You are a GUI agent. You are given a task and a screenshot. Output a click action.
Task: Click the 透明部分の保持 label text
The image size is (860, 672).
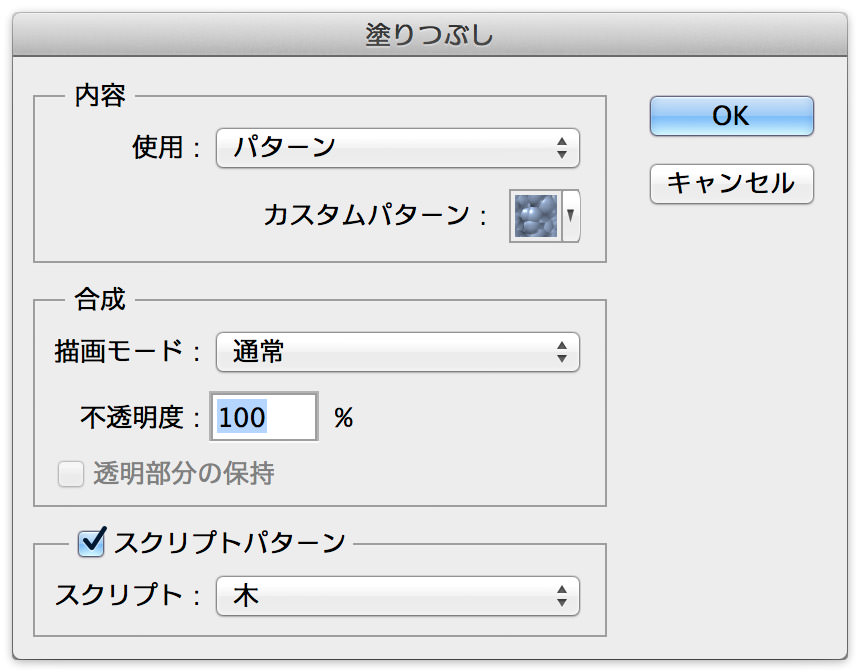click(x=184, y=473)
